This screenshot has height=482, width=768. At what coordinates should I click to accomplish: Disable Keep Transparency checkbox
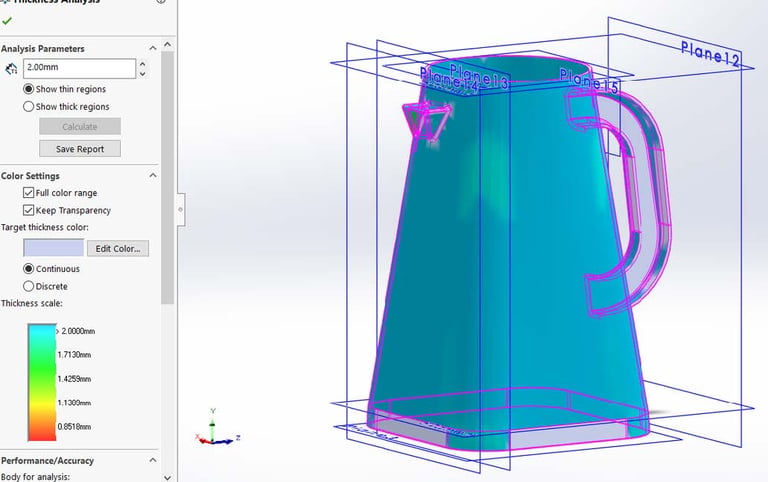click(28, 210)
